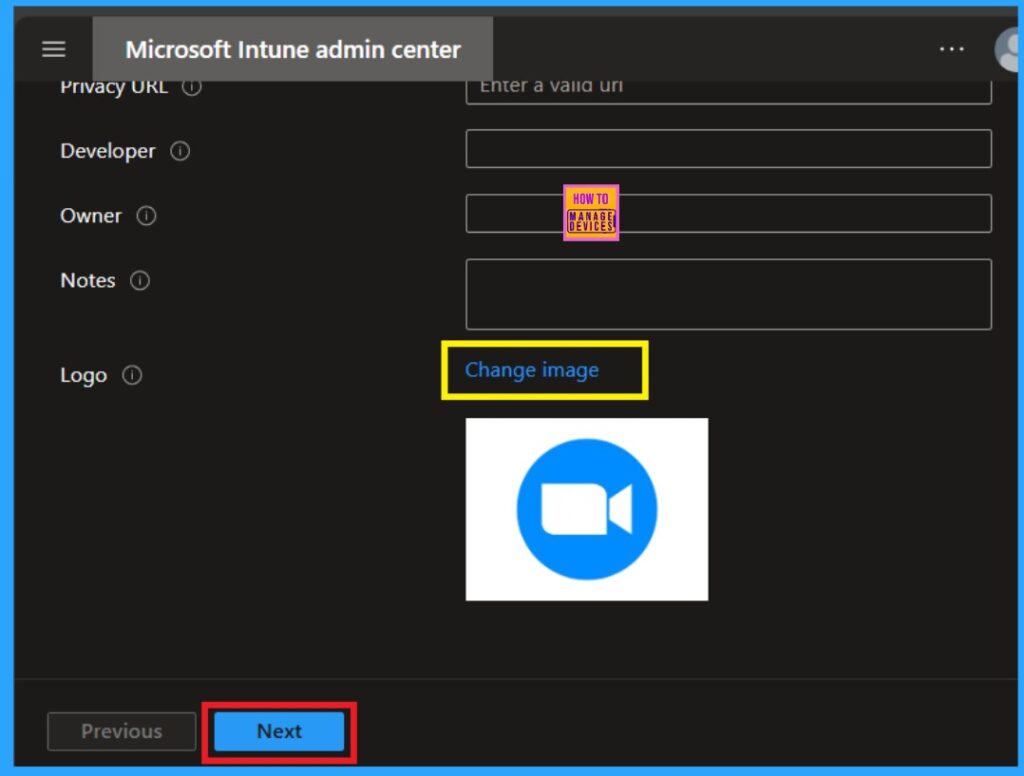The height and width of the screenshot is (776, 1024).
Task: Proceed with the Next button
Action: pos(279,731)
